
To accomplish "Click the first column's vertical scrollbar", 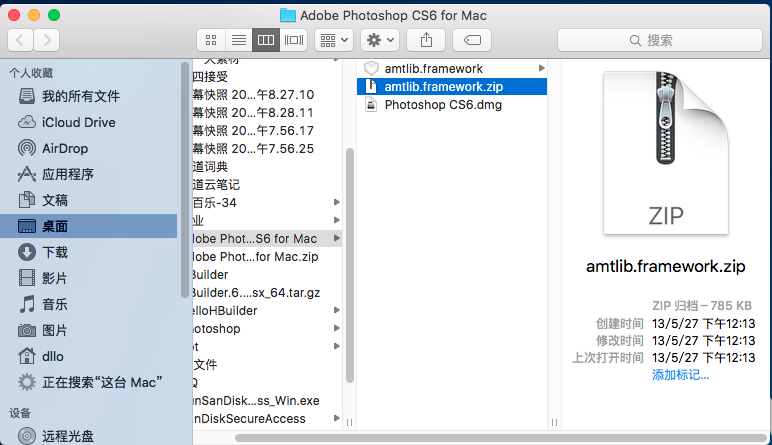I will click(350, 265).
